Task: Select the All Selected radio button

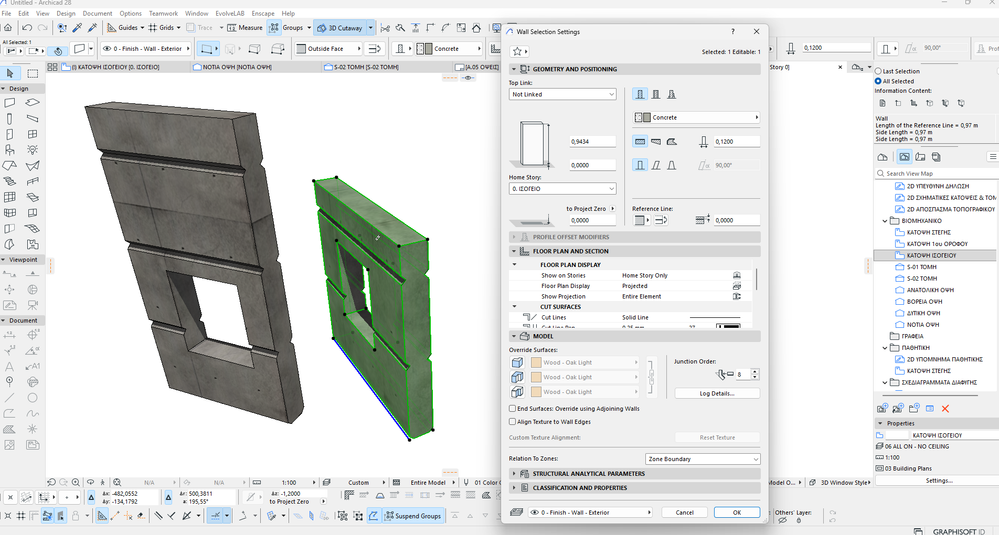Action: coord(879,82)
